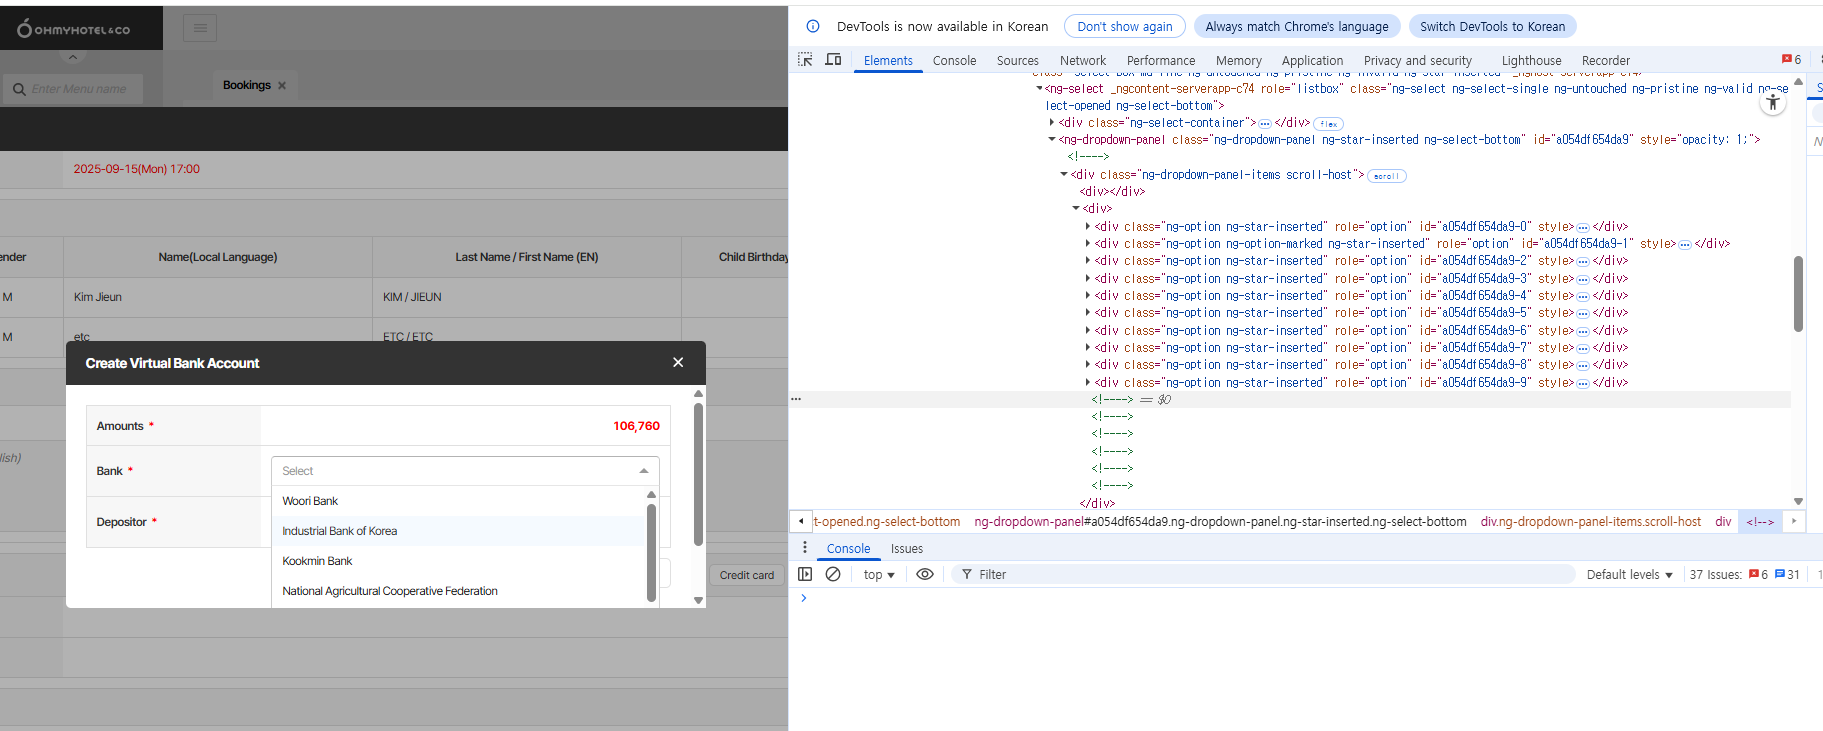The height and width of the screenshot is (731, 1823).
Task: Close the Create Virtual Bank Account dialog
Action: pos(678,363)
